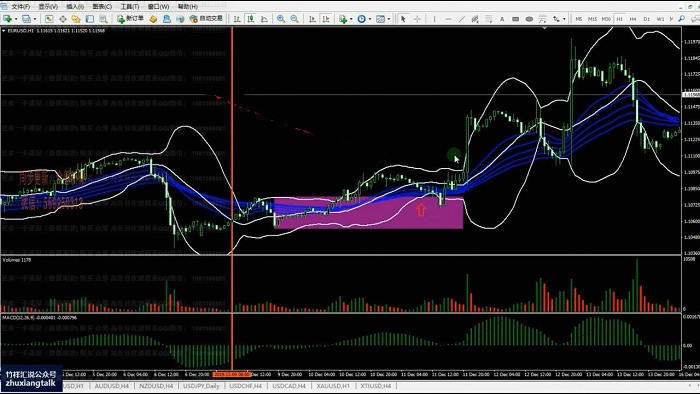Select the trendline drawing tool
Viewport: 700px width, 394px height.
(462, 19)
